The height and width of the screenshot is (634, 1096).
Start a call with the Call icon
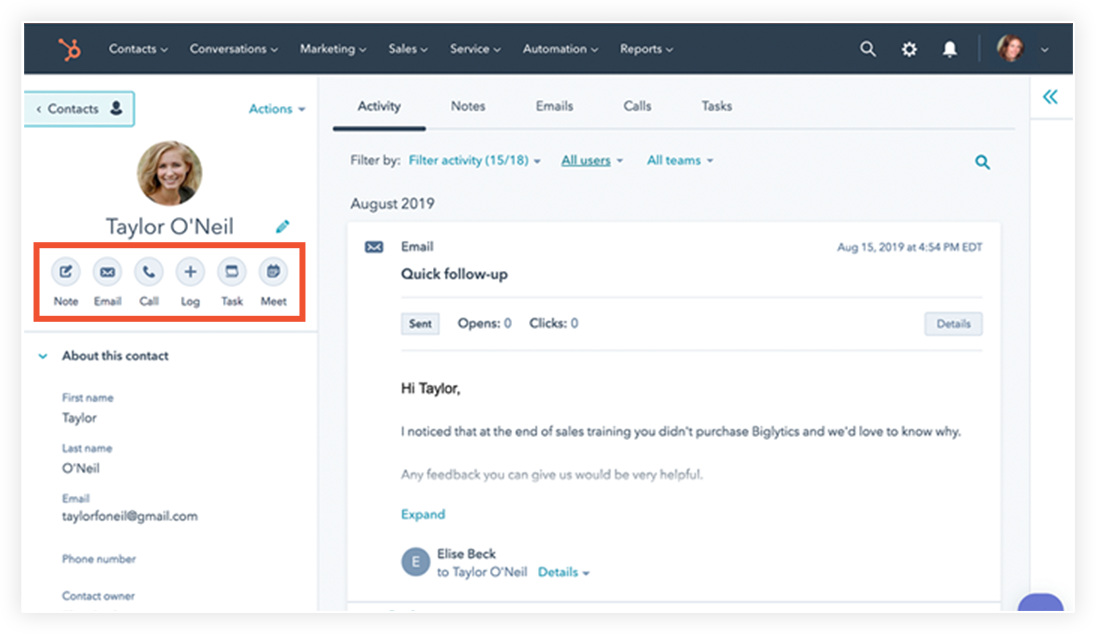pyautogui.click(x=148, y=271)
